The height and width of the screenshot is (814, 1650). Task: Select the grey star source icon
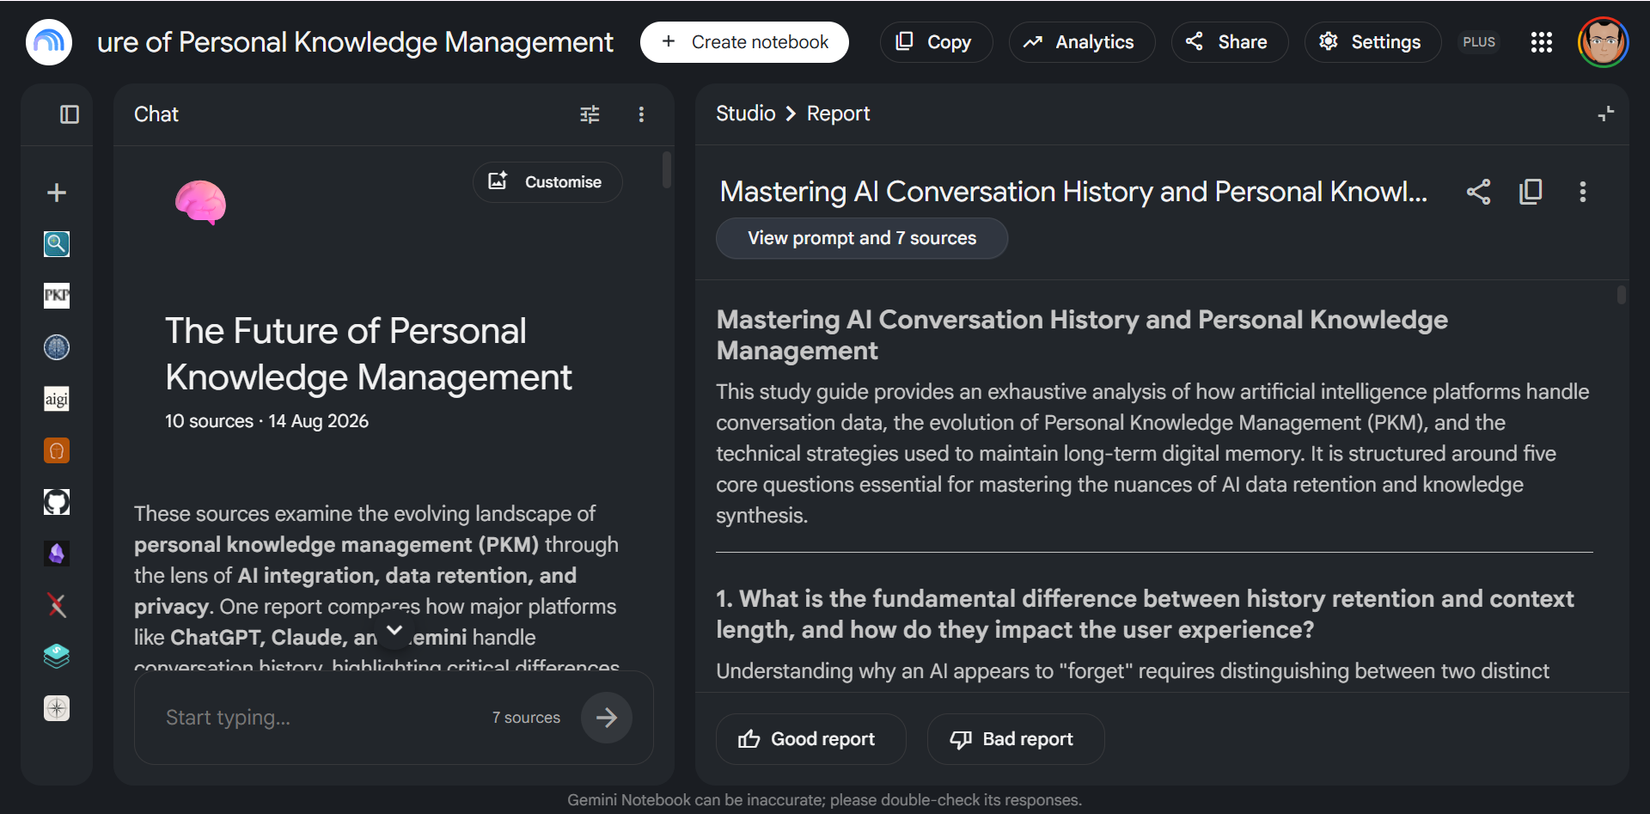click(57, 708)
